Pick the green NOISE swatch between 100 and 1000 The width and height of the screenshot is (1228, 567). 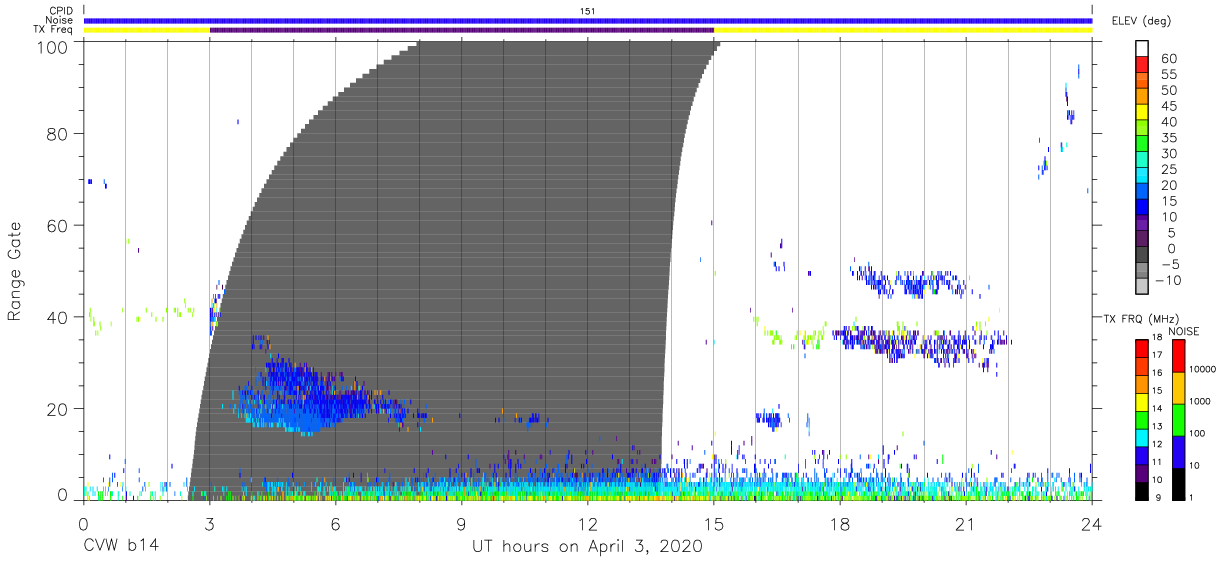1178,420
